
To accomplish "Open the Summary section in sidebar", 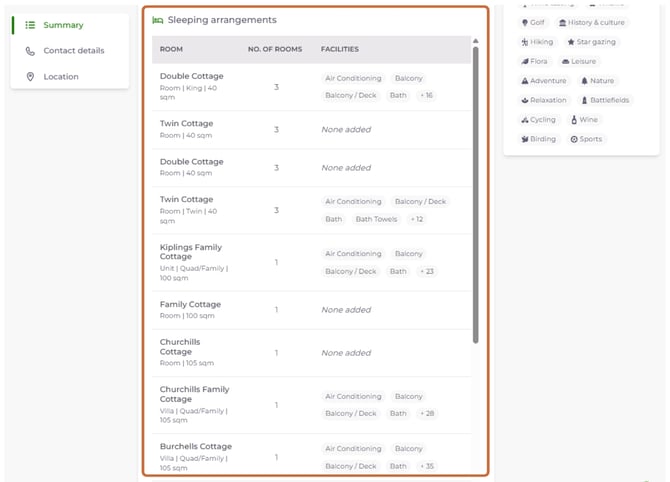I will 63,25.
